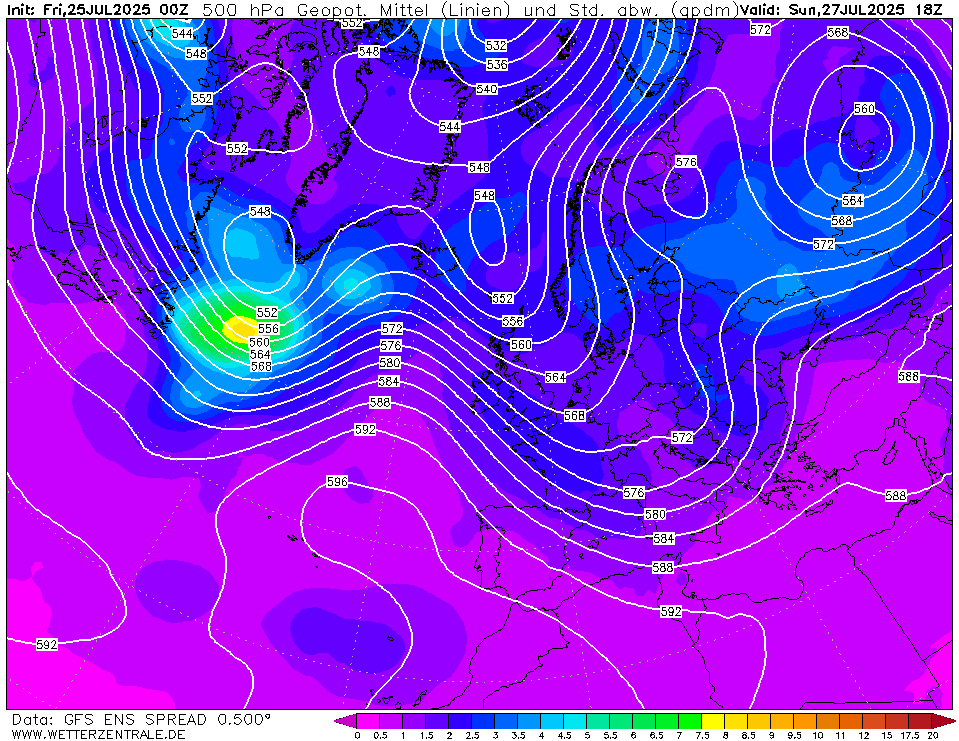Pick the orange swatch between 9.5 and 10

tap(806, 721)
